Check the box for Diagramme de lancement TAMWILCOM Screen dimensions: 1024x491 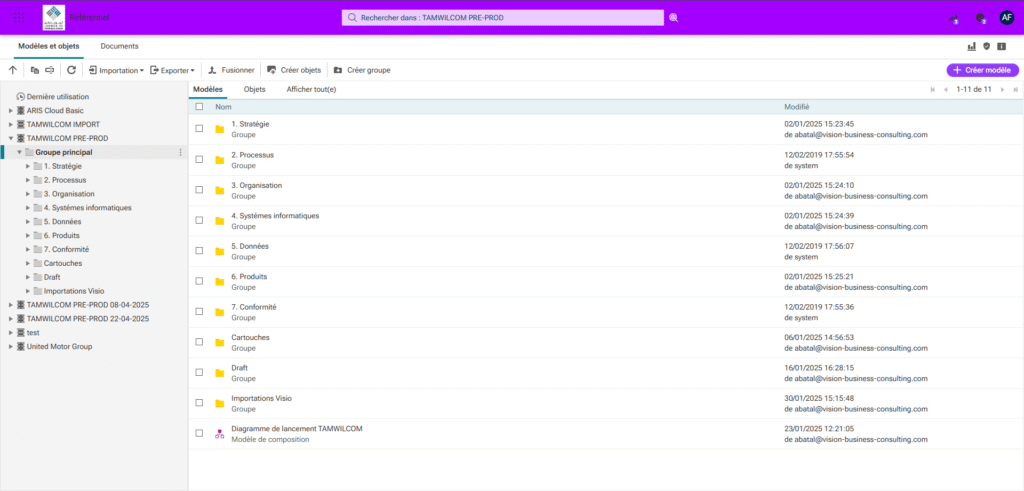click(199, 433)
